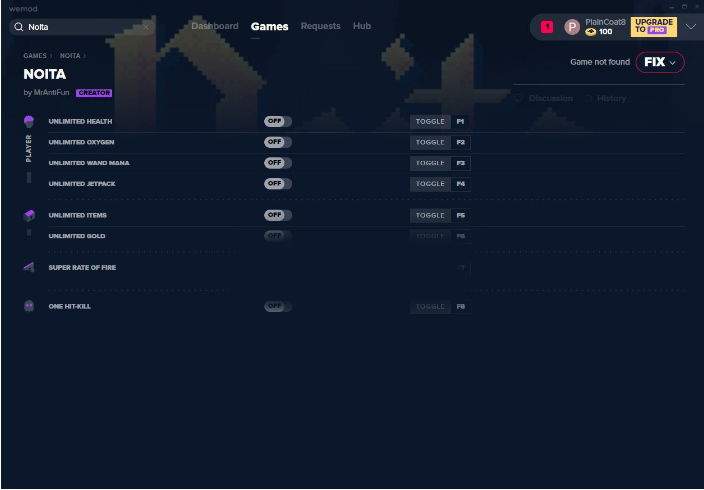This screenshot has width=704, height=490.
Task: Open the Requests tab
Action: [x=321, y=26]
